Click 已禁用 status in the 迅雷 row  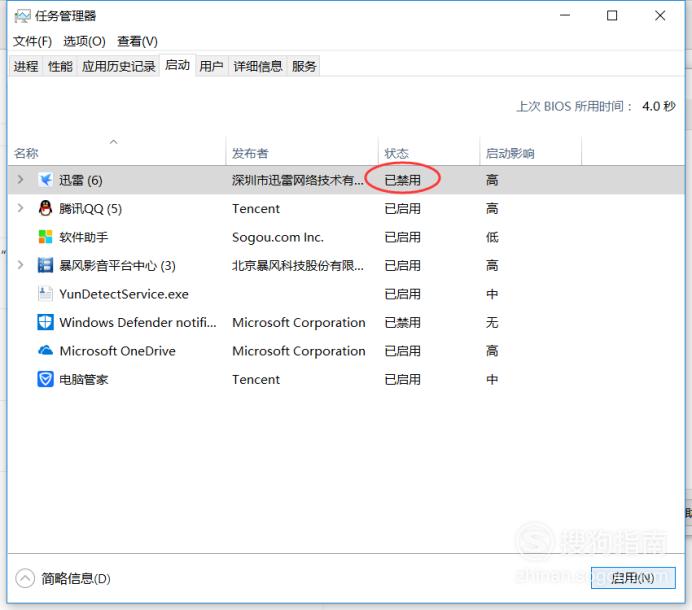(x=402, y=180)
